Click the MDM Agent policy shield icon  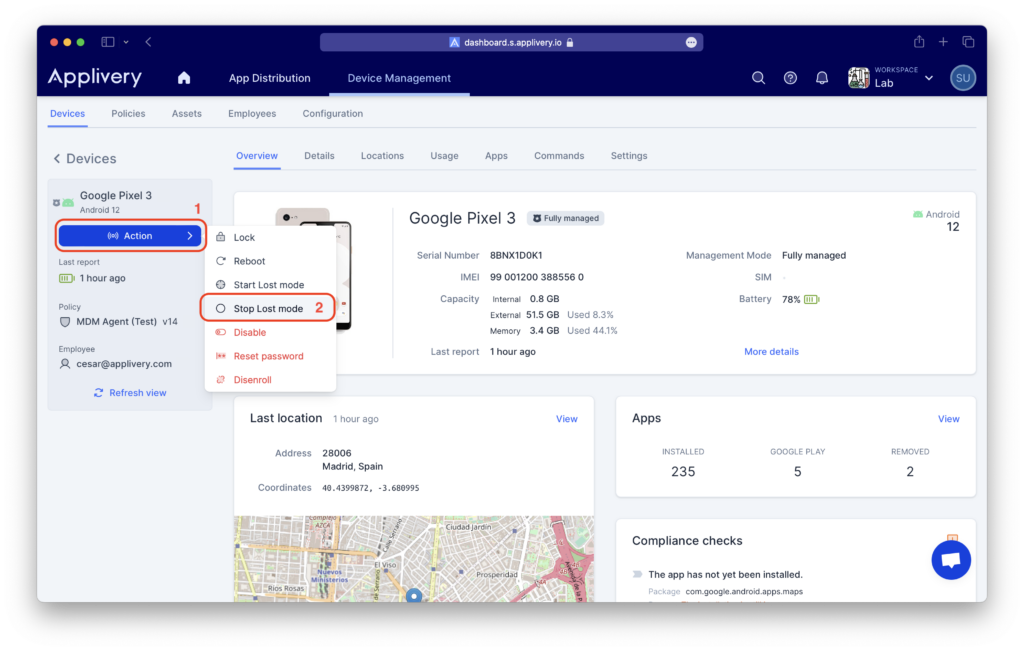click(65, 322)
